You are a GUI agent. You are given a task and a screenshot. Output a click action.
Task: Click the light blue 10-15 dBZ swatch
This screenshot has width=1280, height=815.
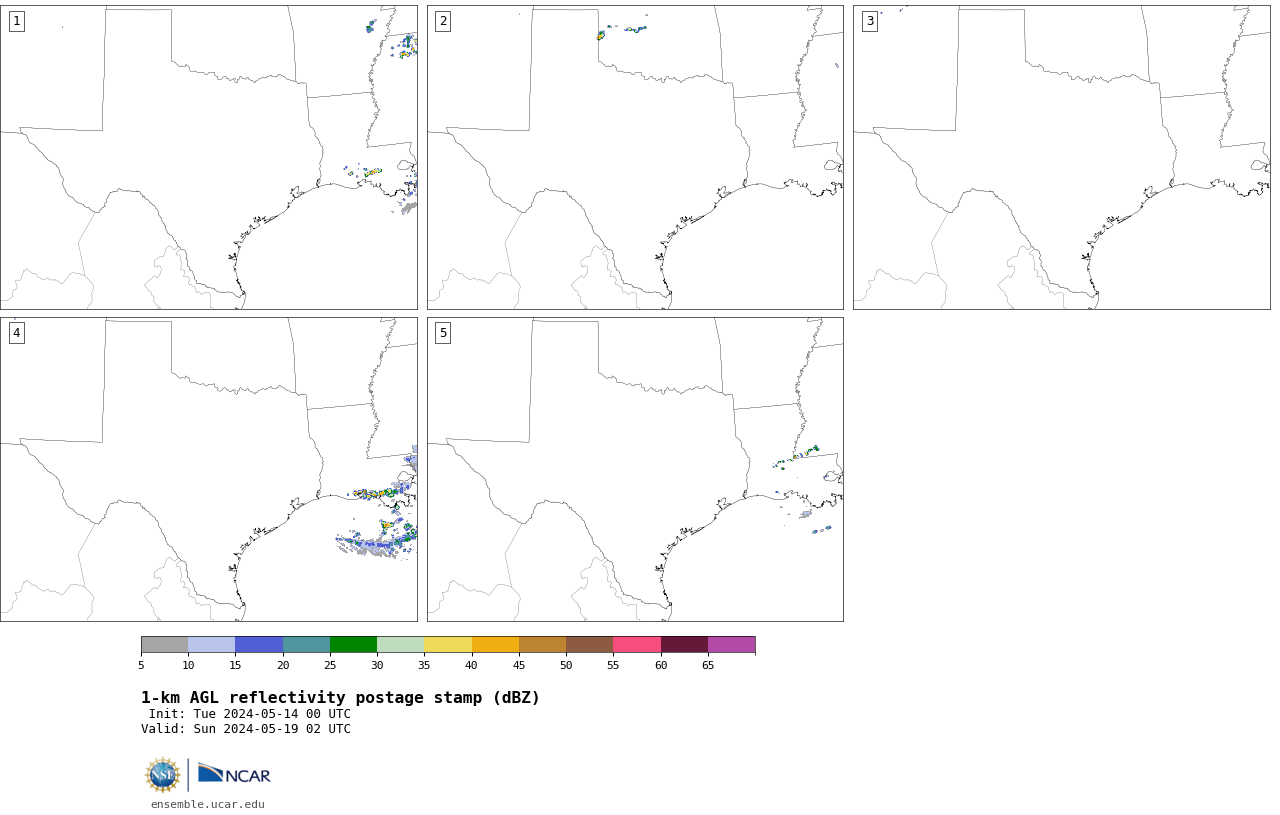pyautogui.click(x=212, y=644)
